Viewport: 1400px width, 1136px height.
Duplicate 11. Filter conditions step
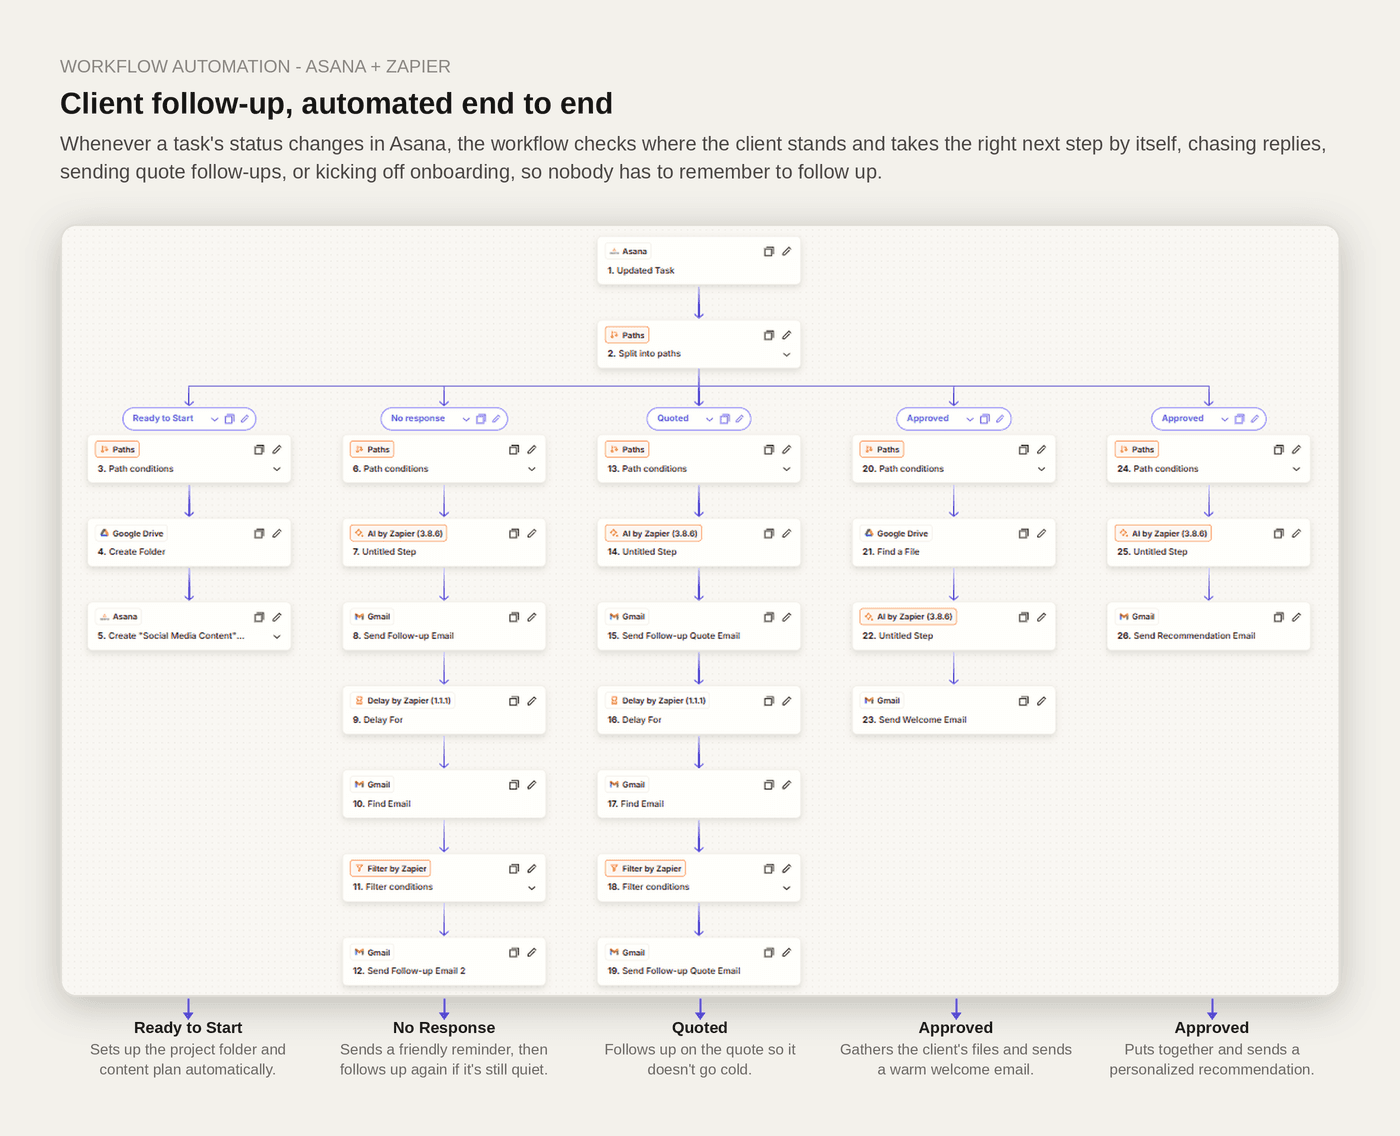[x=514, y=869]
